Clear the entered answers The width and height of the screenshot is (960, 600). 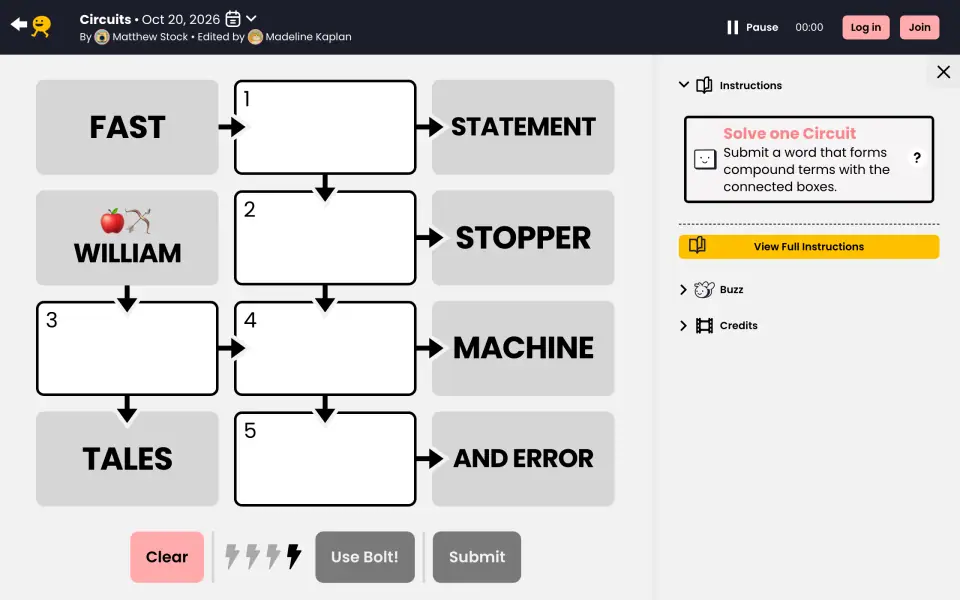click(x=167, y=557)
